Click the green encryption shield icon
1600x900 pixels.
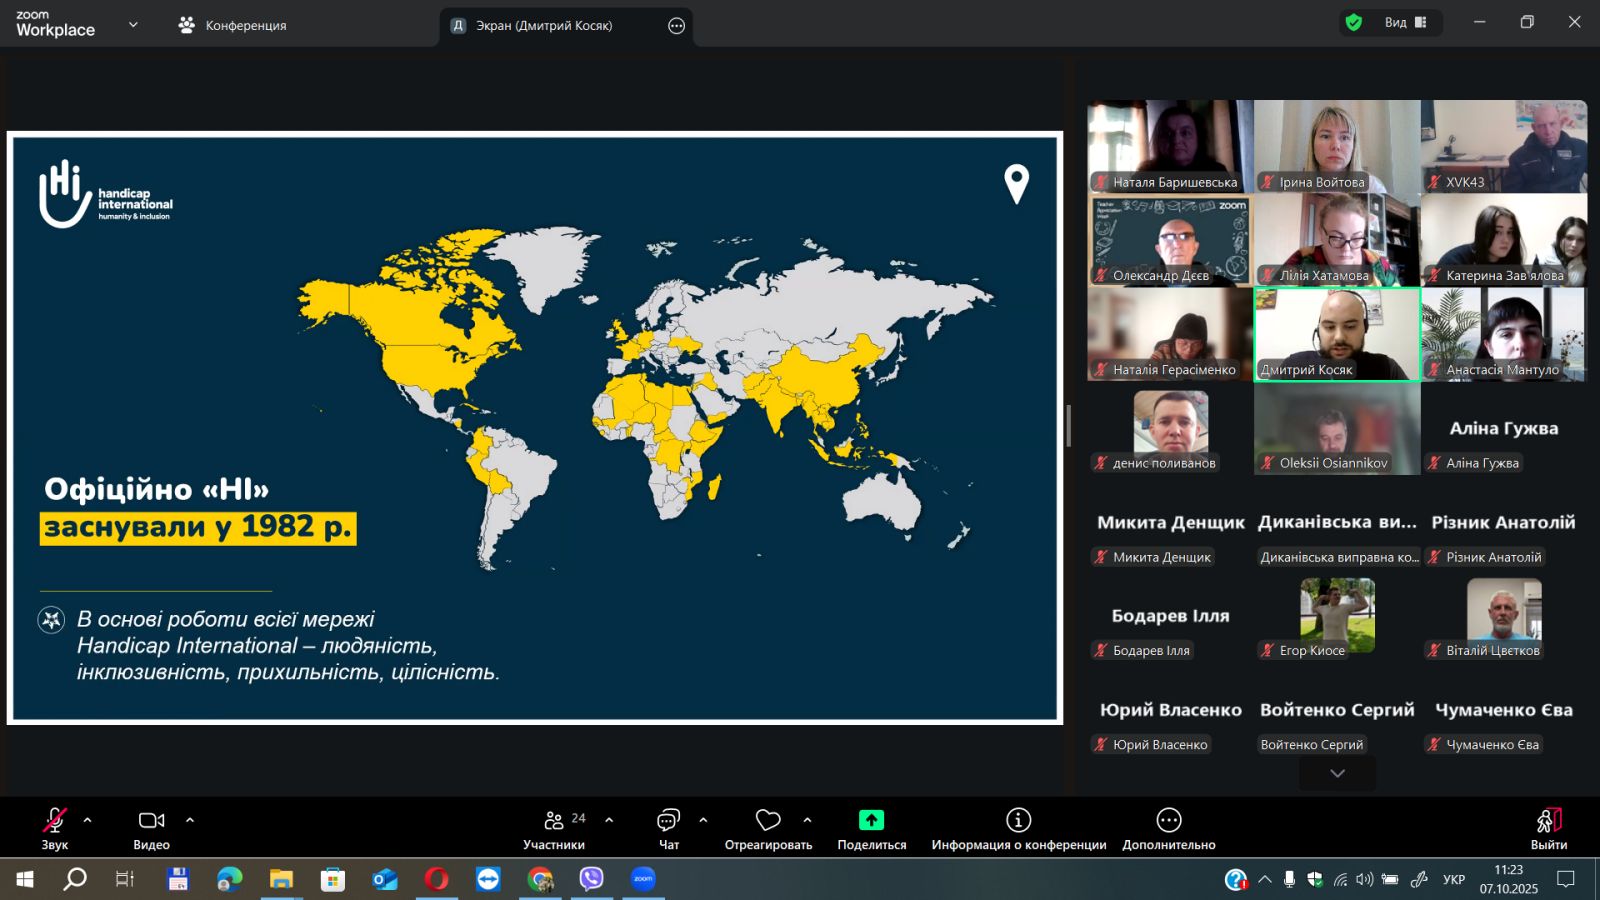tap(1354, 23)
